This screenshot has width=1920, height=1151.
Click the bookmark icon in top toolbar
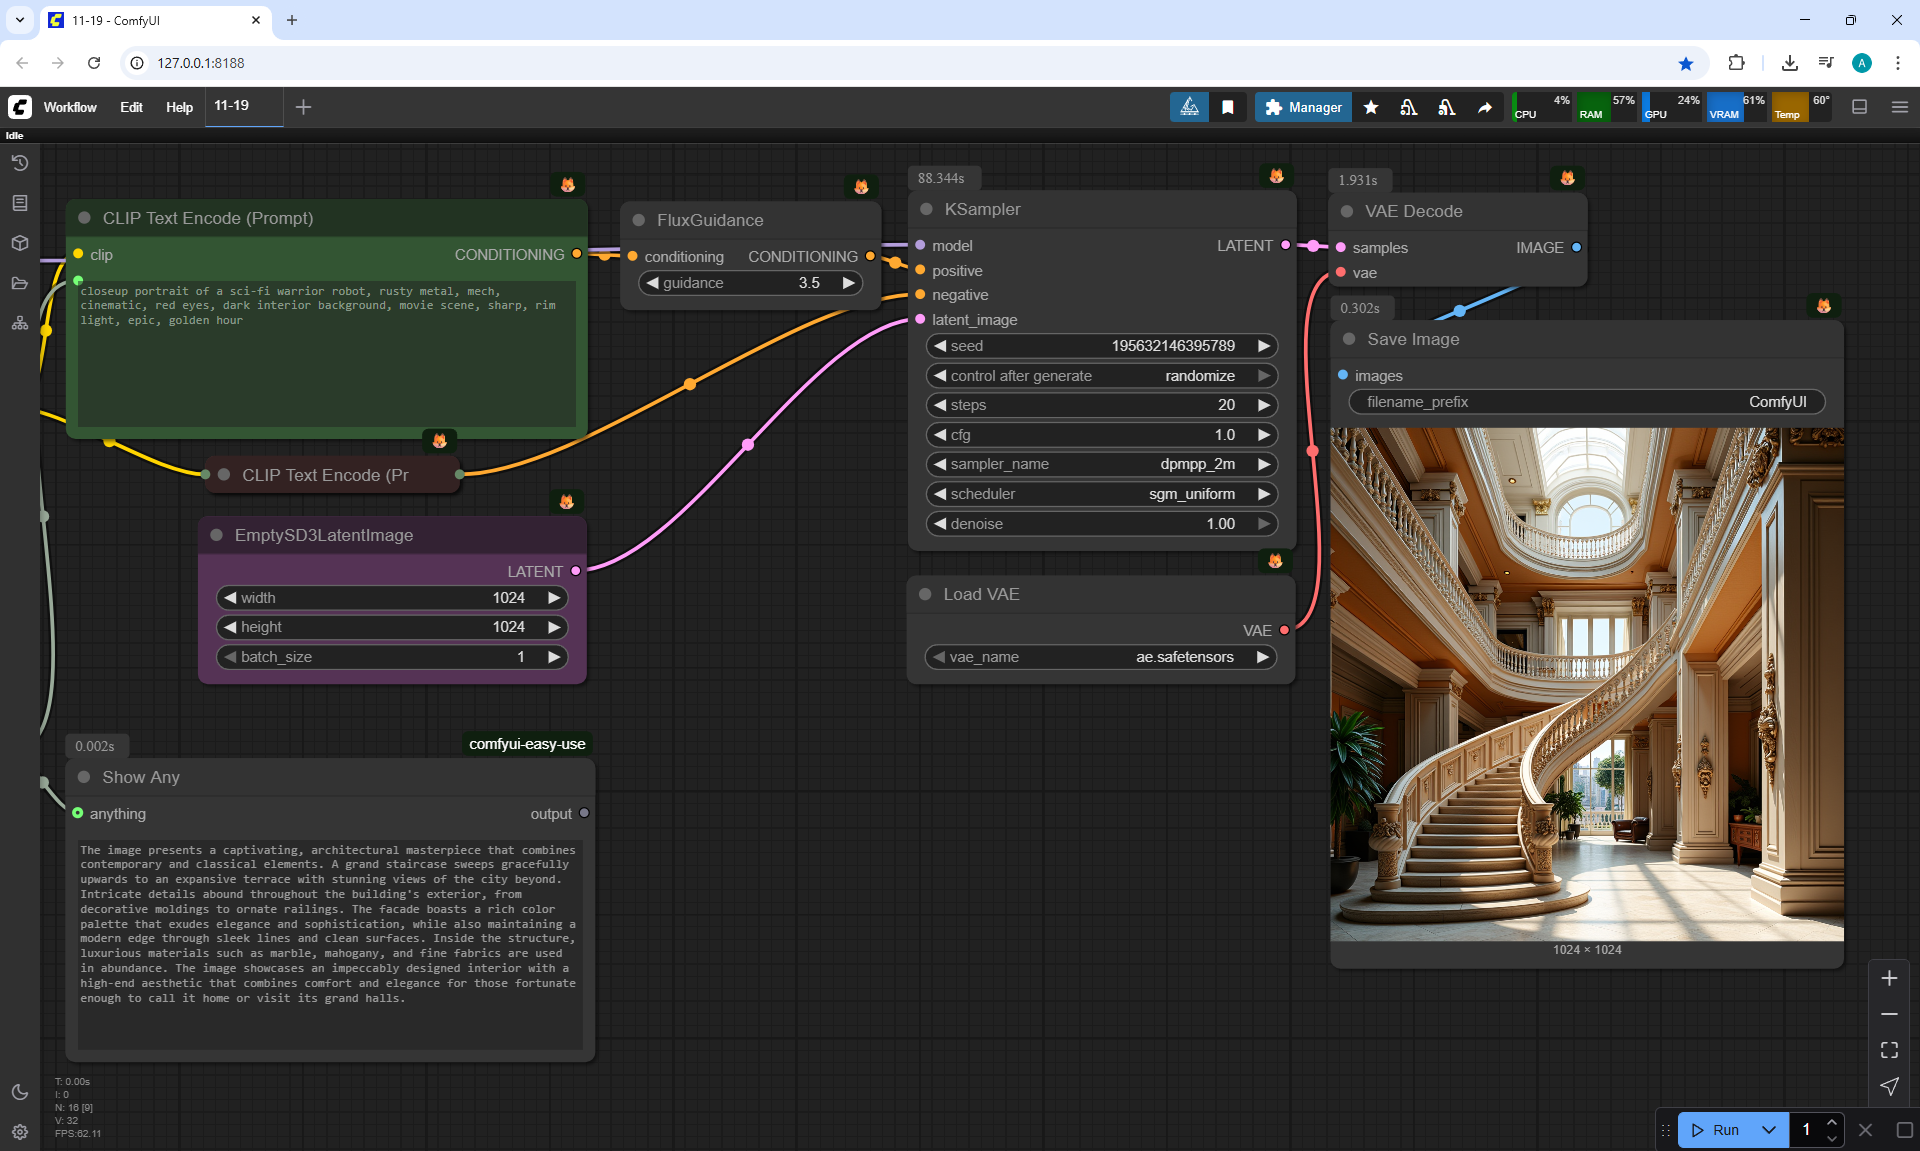(x=1228, y=107)
